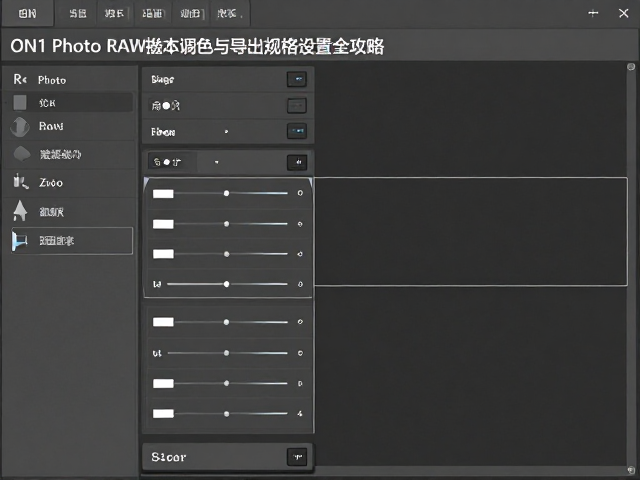Click the dark button right of the dropdown row
Viewport: 640px width, 480px height.
coord(297,162)
